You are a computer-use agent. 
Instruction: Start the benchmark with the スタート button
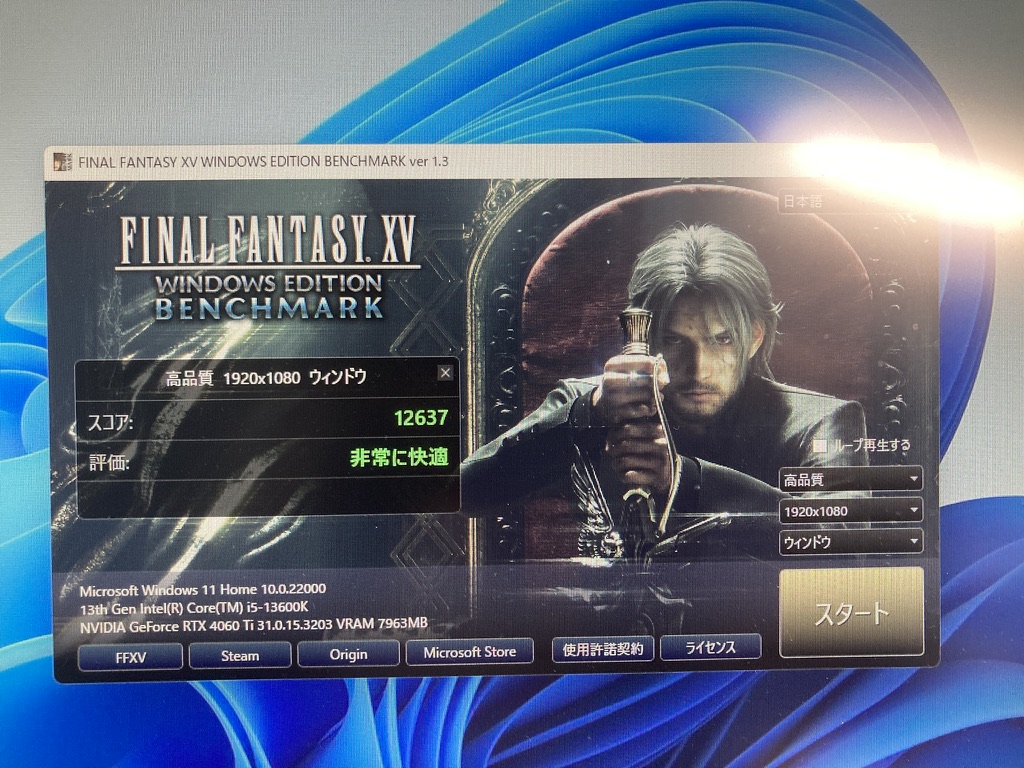point(852,613)
